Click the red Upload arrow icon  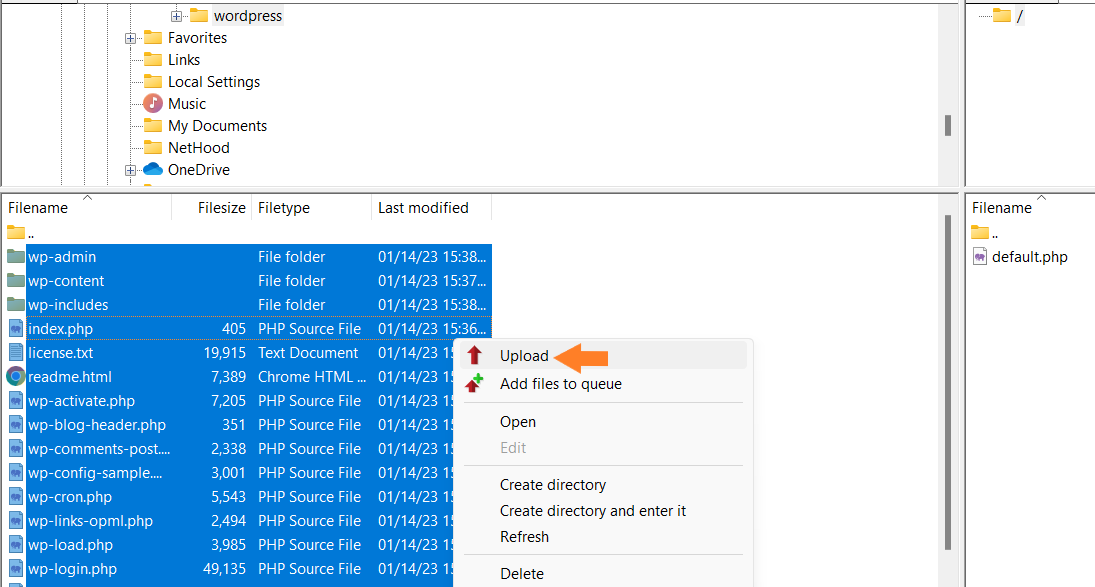pos(475,355)
